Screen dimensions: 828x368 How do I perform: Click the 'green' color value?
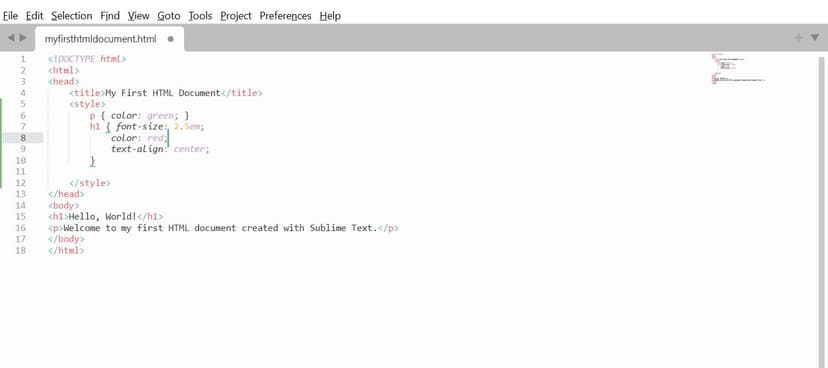coord(160,115)
